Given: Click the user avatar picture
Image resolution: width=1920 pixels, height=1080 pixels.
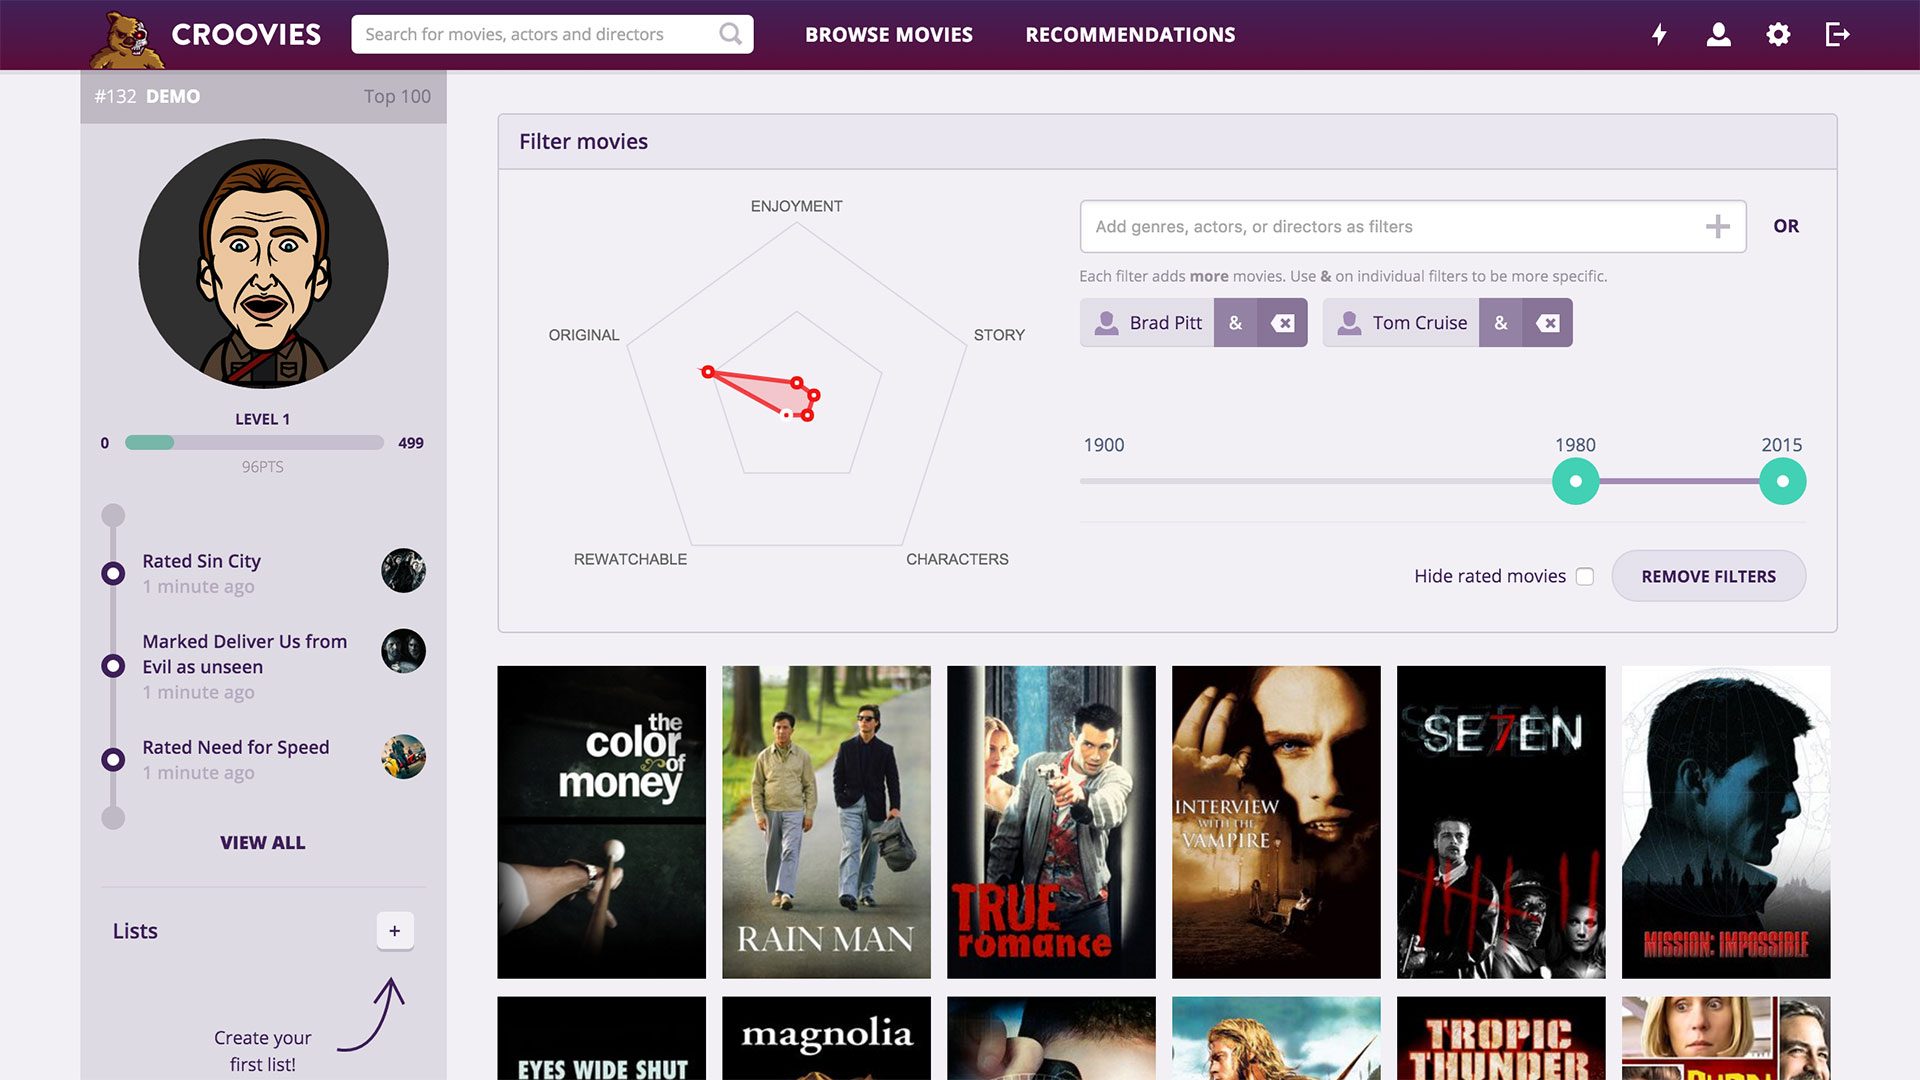Looking at the screenshot, I should point(263,263).
